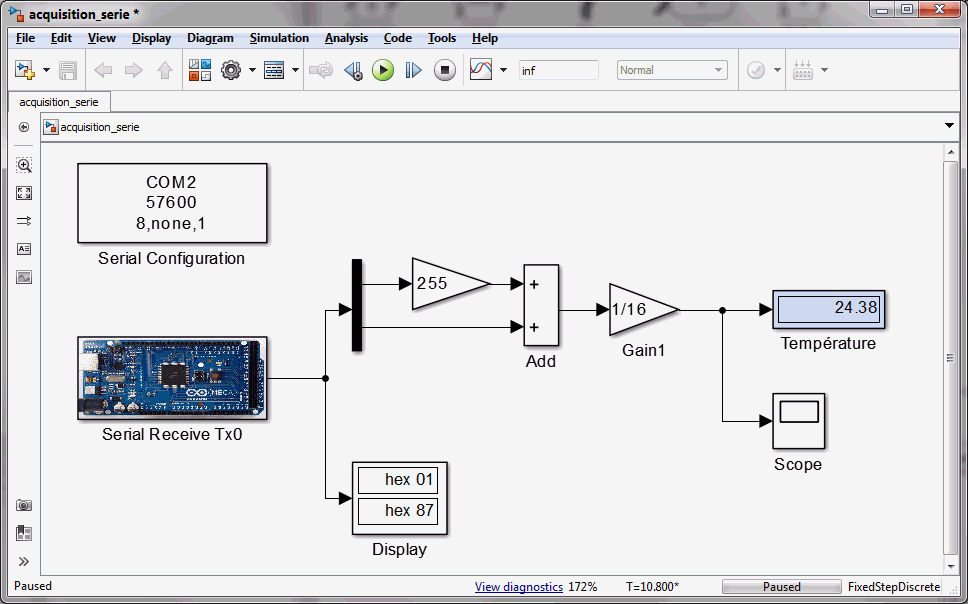Click the 172% zoom level text
The image size is (968, 604).
click(x=583, y=587)
